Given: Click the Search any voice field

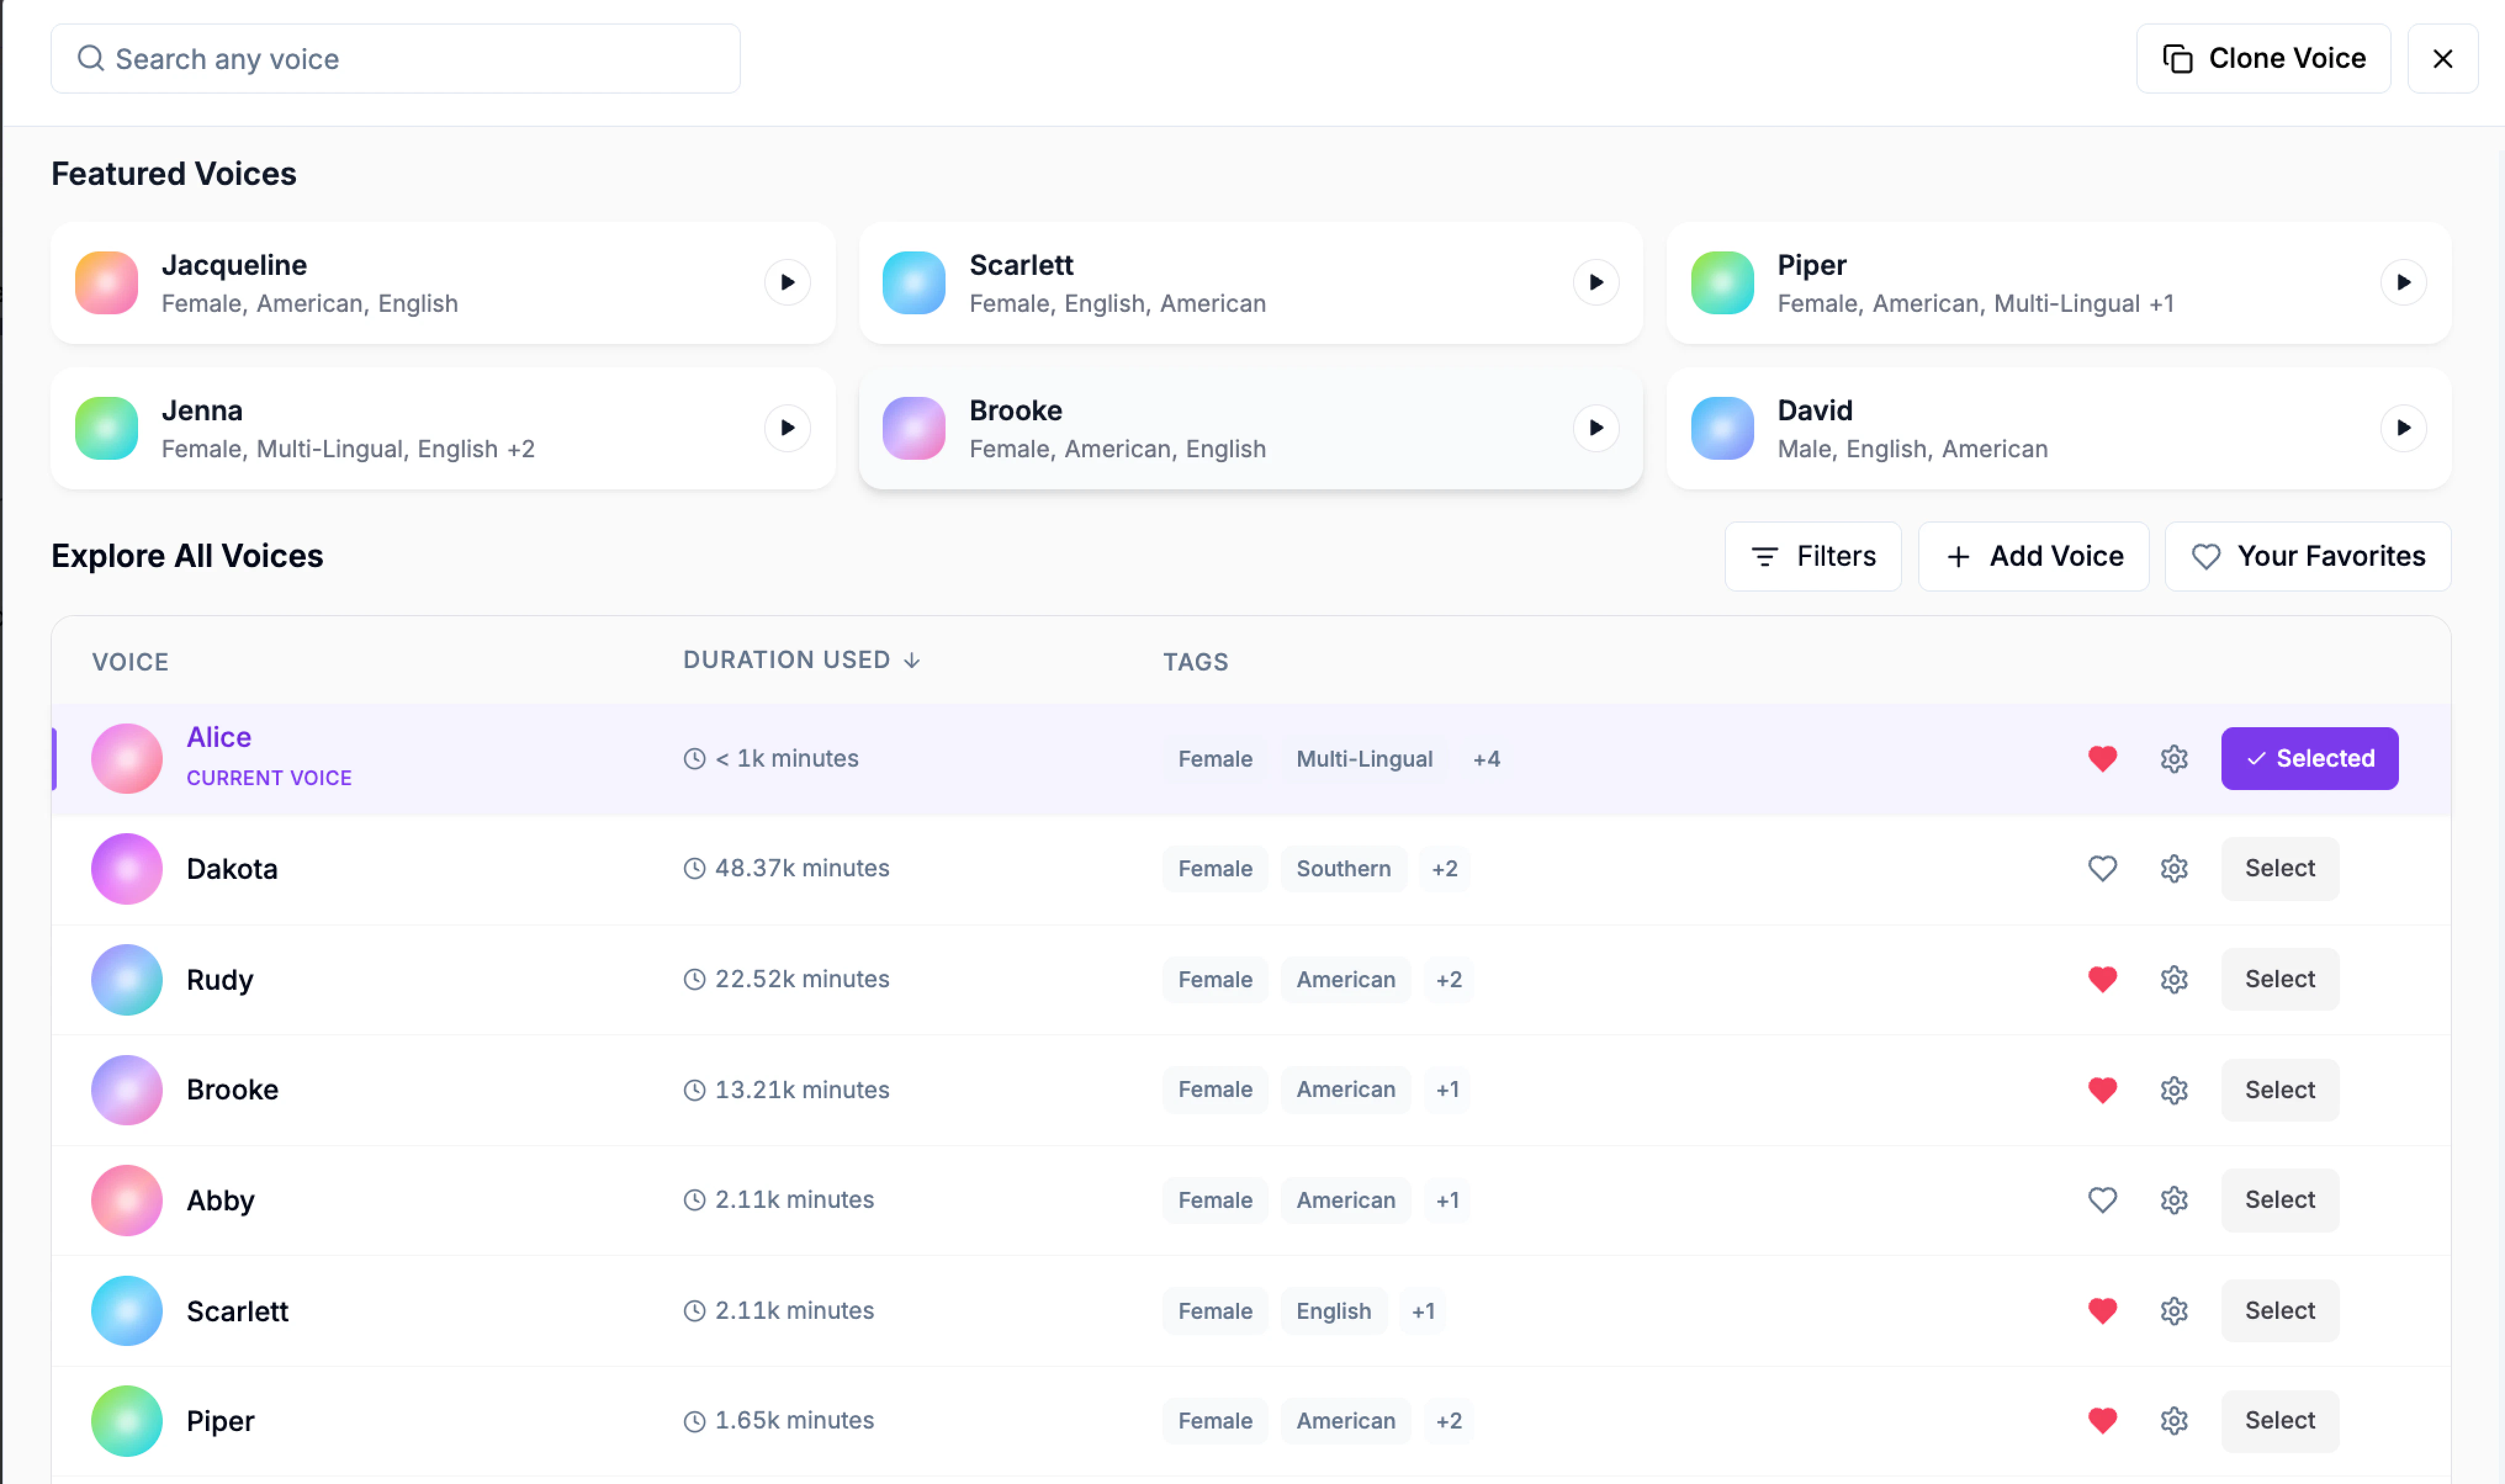Looking at the screenshot, I should point(395,59).
